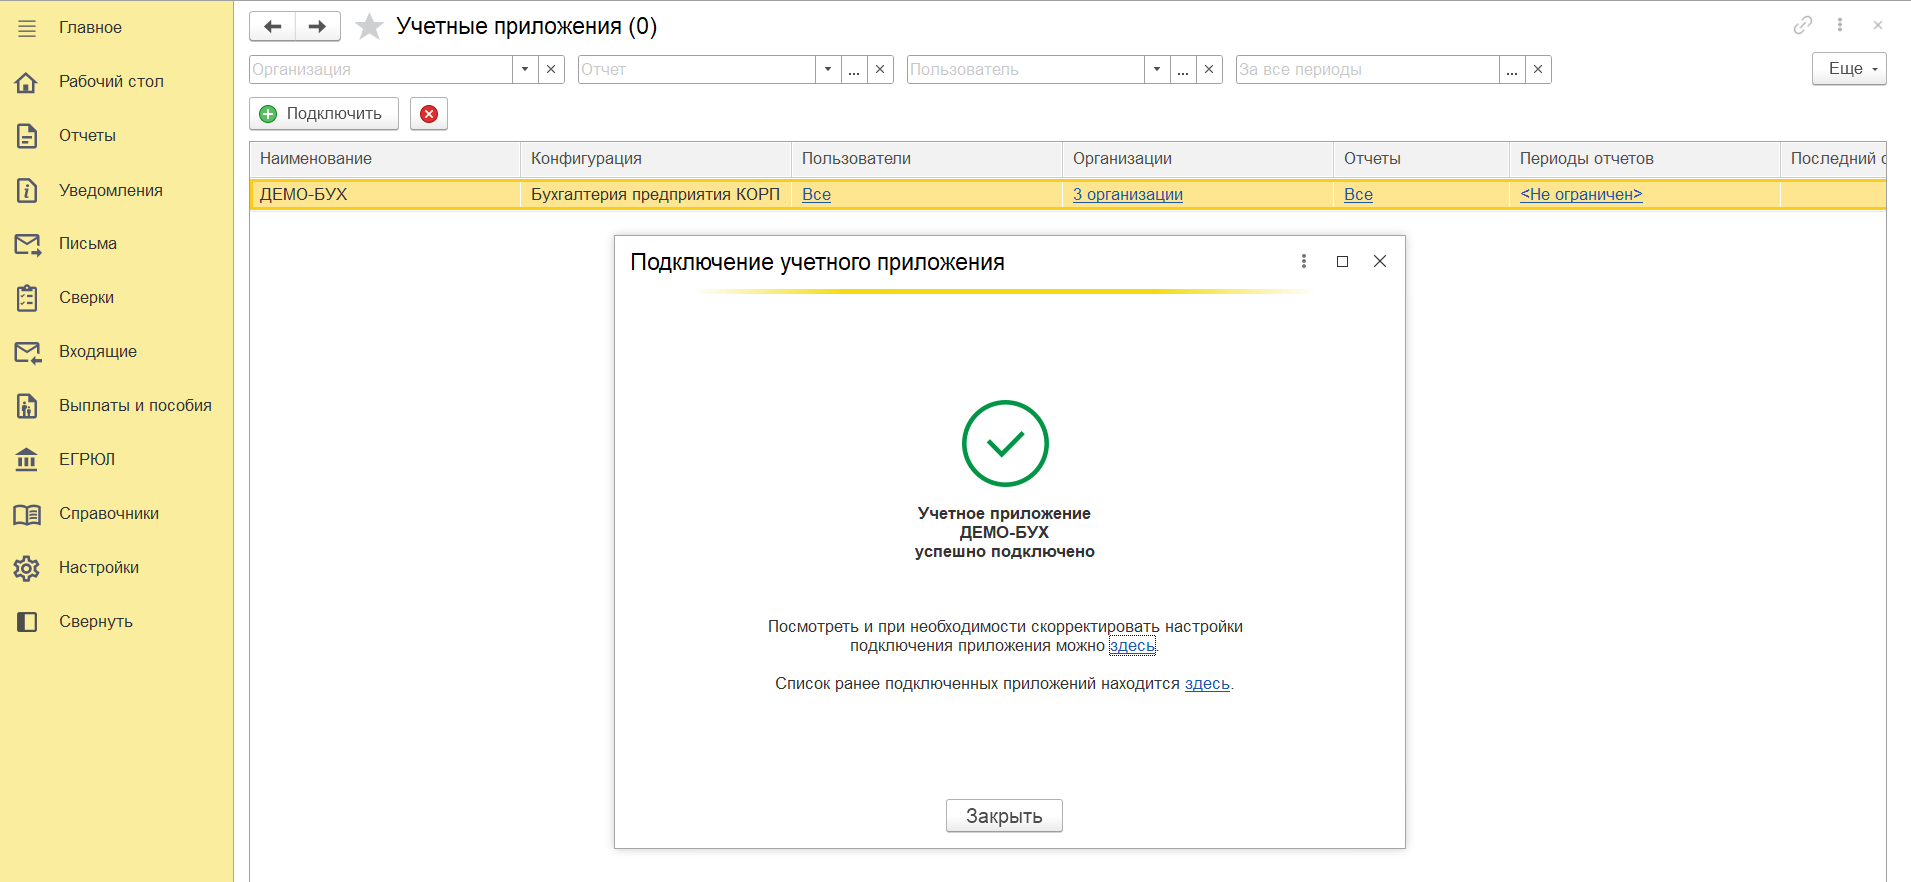This screenshot has width=1911, height=882.
Task: Open Отчет selection ellipsis button
Action: coord(854,70)
